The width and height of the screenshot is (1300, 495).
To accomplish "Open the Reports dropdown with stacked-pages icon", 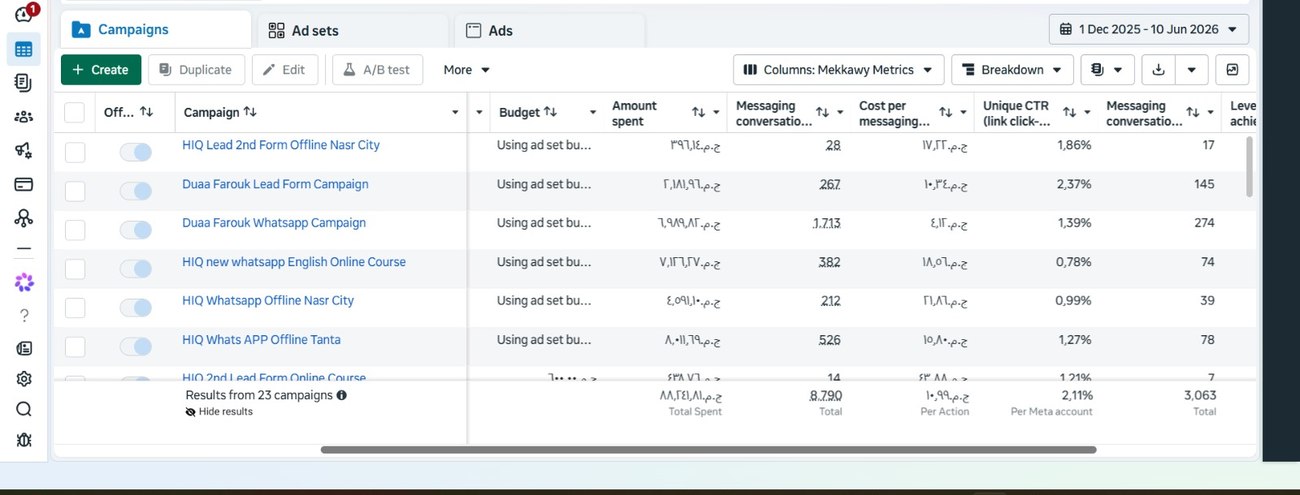I will 1107,70.
